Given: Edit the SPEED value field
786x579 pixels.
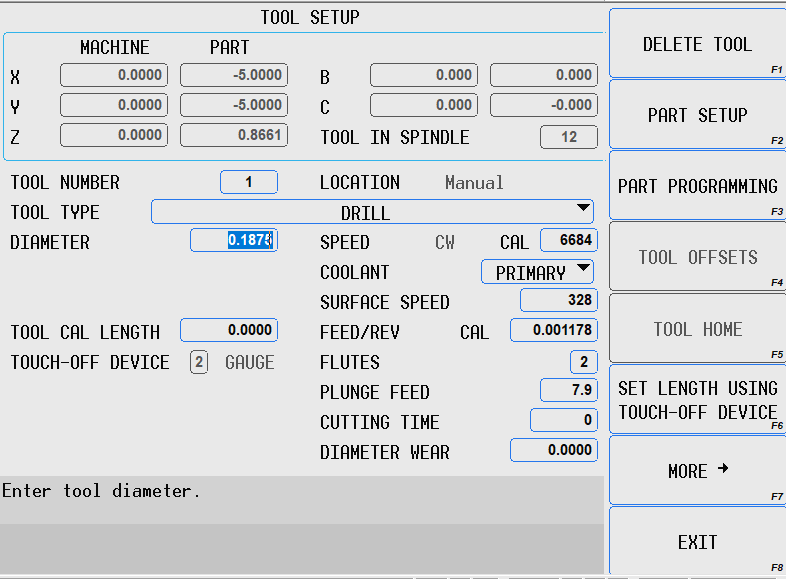Looking at the screenshot, I should 568,241.
